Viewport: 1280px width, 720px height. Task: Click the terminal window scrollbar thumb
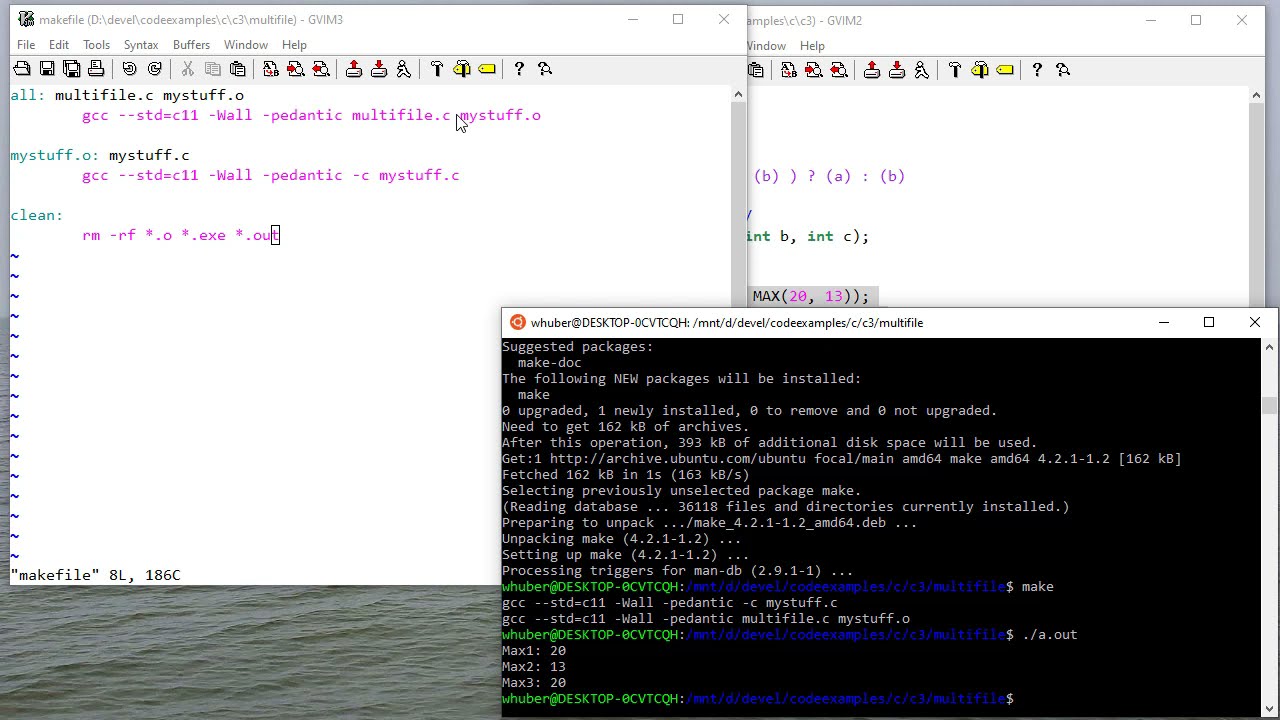coord(1269,405)
